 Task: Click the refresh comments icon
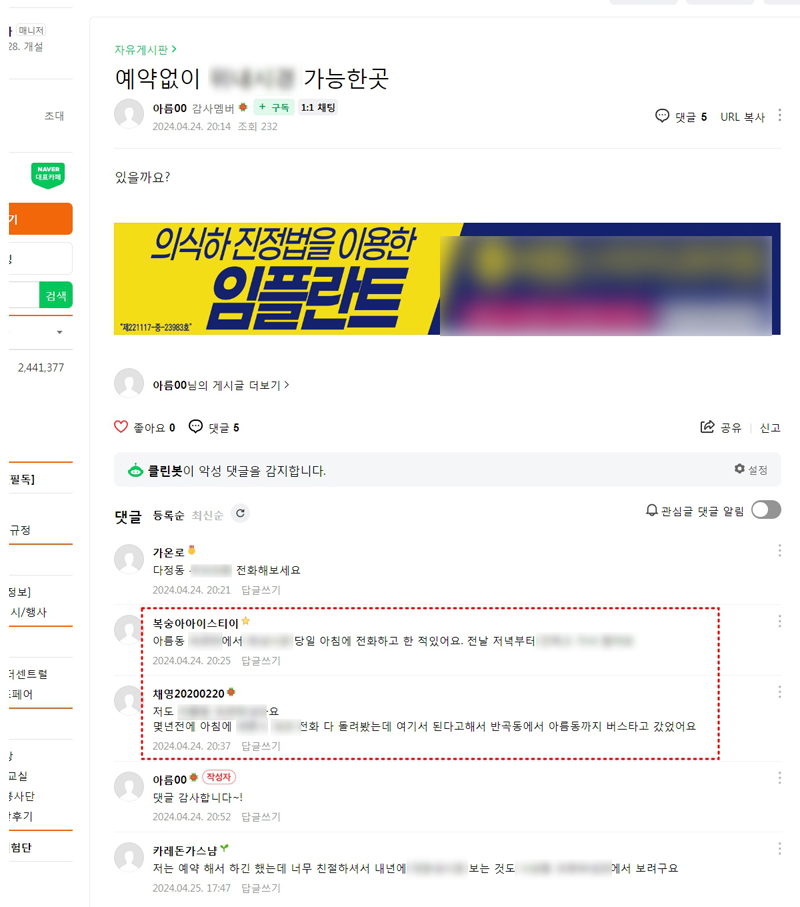pos(240,513)
